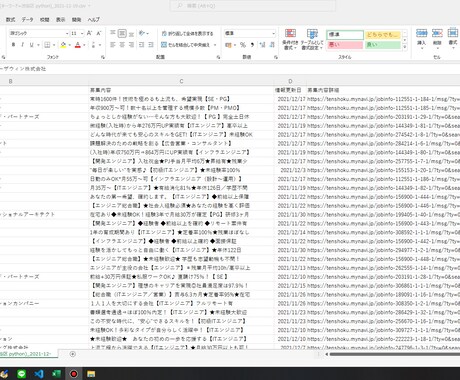Apply the green 良い cell style

[382, 45]
